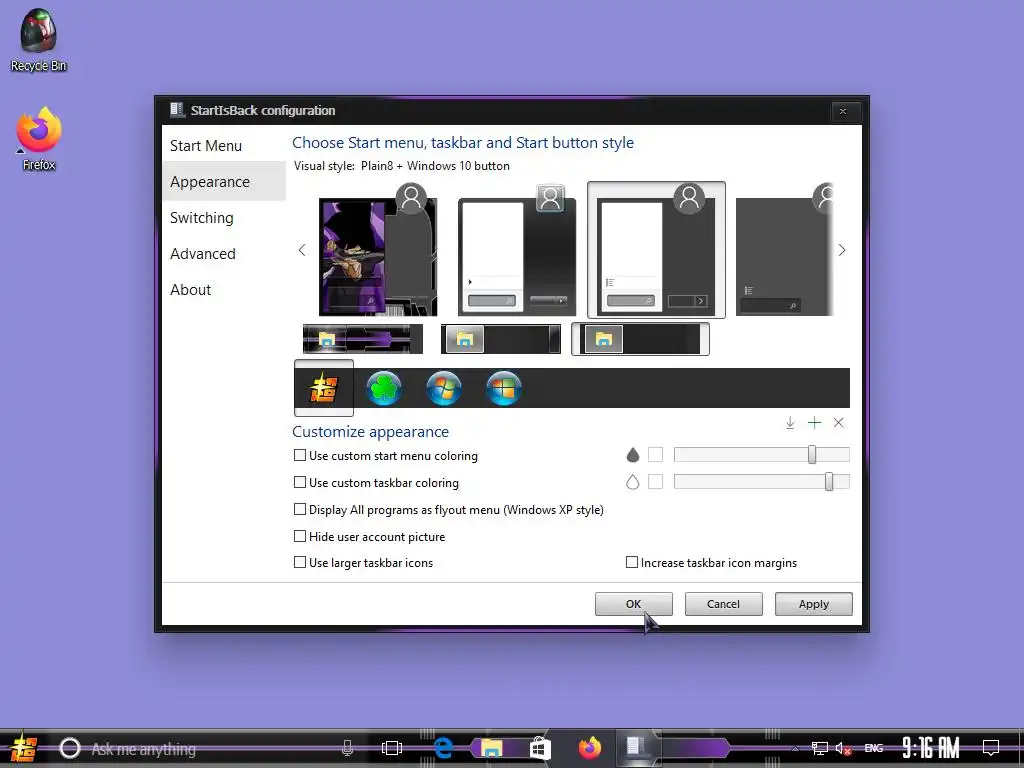Viewport: 1024px width, 768px height.
Task: Select the custom orange Start button icon
Action: [x=324, y=389]
